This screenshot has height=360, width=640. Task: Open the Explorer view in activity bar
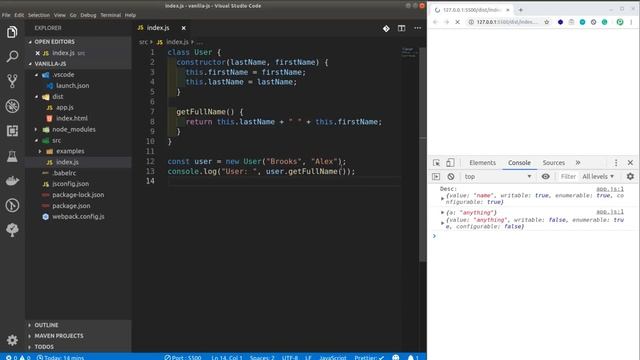click(12, 32)
